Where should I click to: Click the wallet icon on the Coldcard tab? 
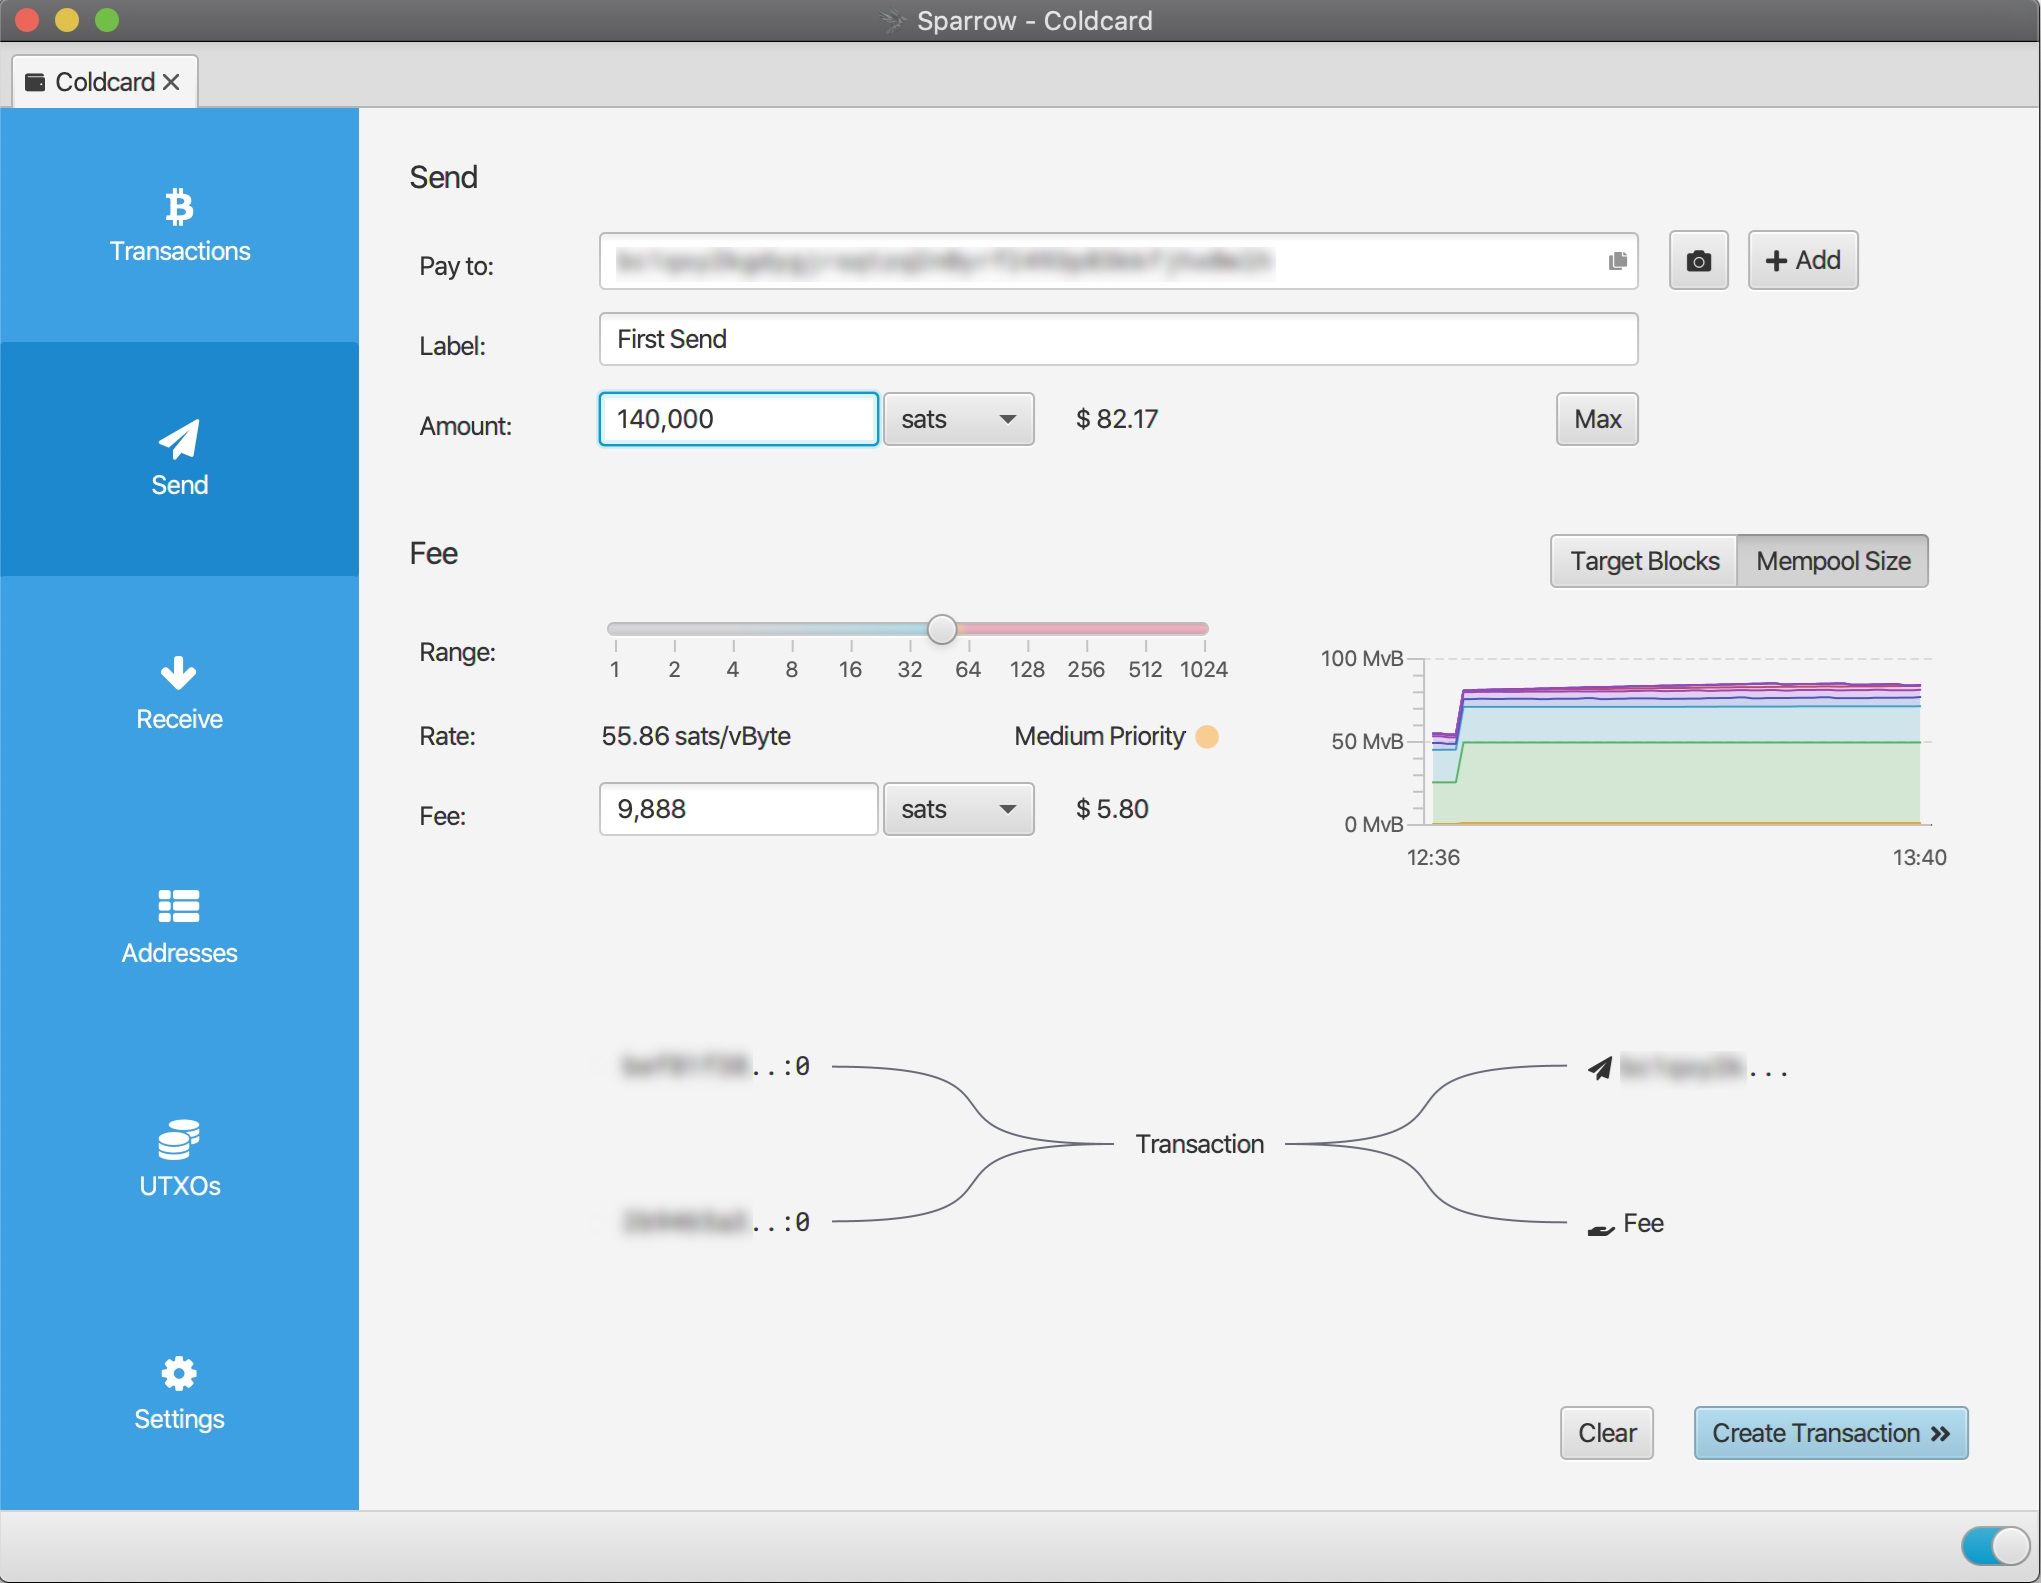pos(35,82)
